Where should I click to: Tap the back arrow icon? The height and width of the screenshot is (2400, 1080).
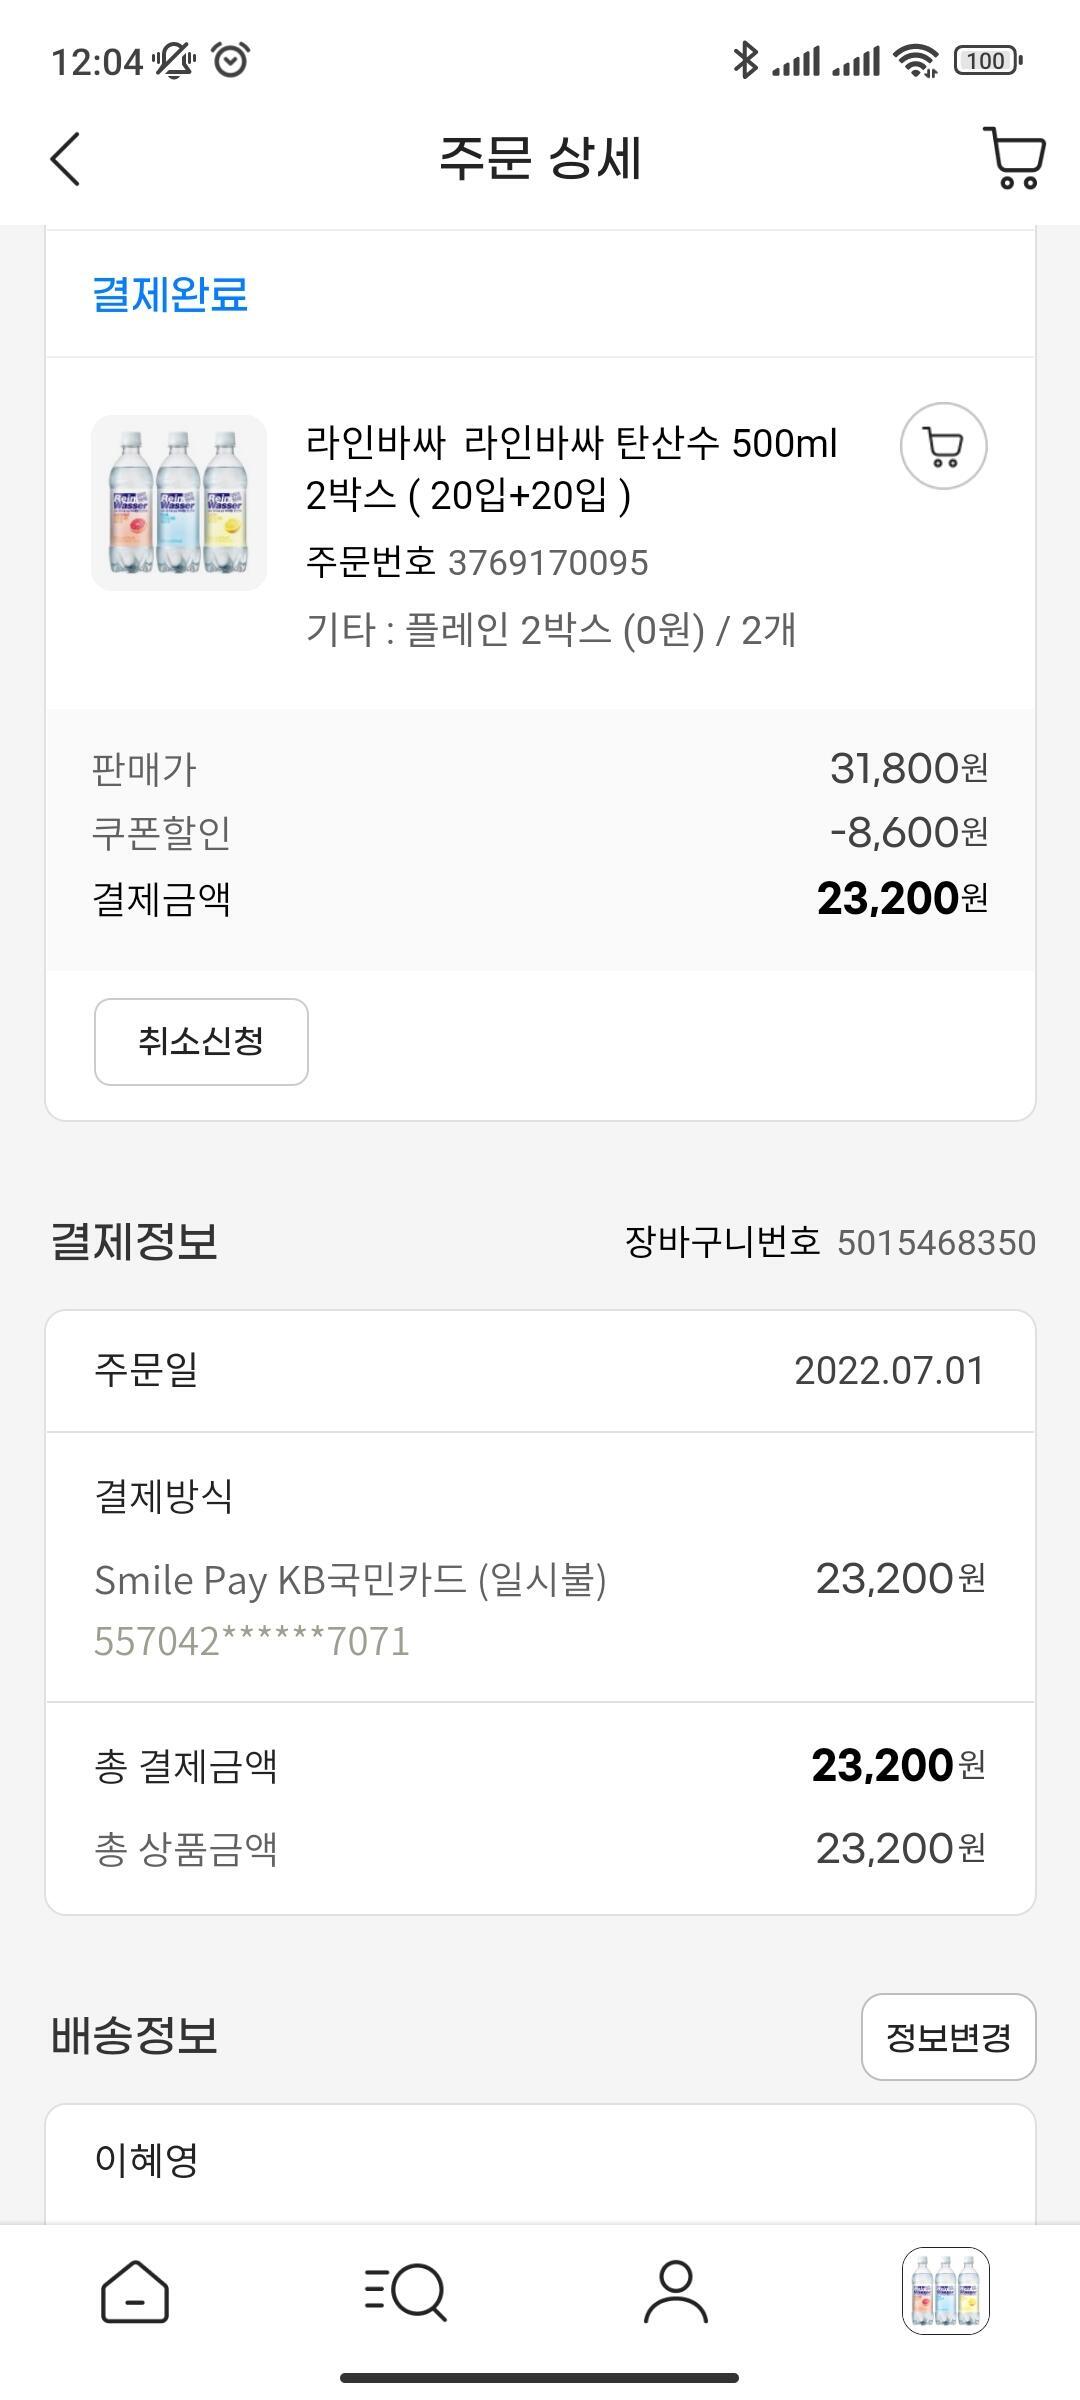tap(65, 159)
